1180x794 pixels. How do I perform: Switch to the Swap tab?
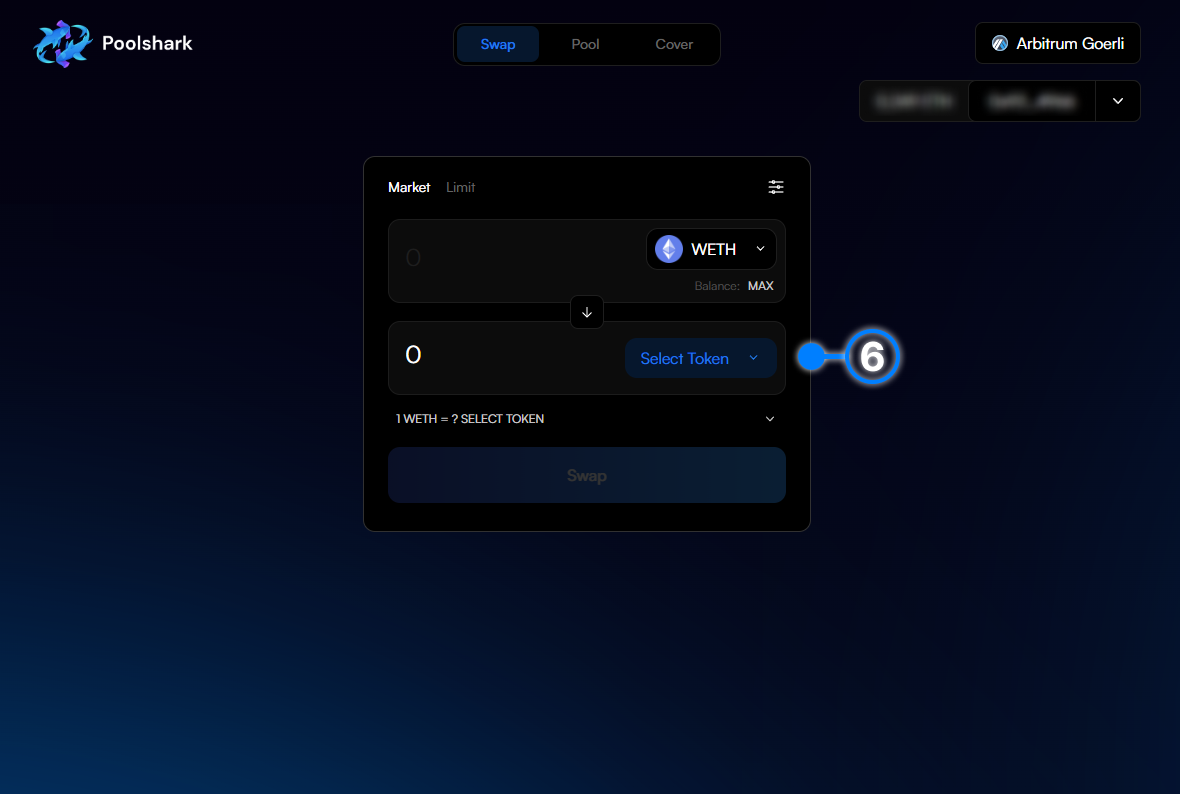498,44
